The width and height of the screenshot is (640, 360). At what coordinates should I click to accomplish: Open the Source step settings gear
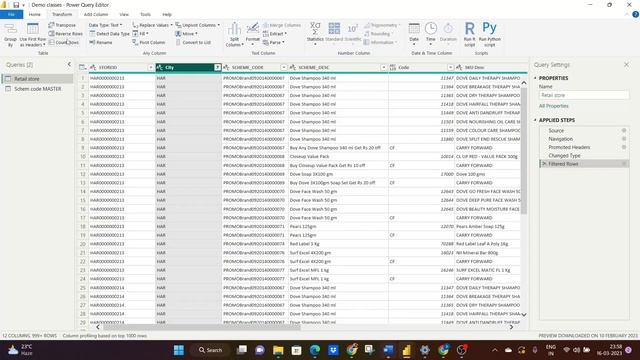624,131
